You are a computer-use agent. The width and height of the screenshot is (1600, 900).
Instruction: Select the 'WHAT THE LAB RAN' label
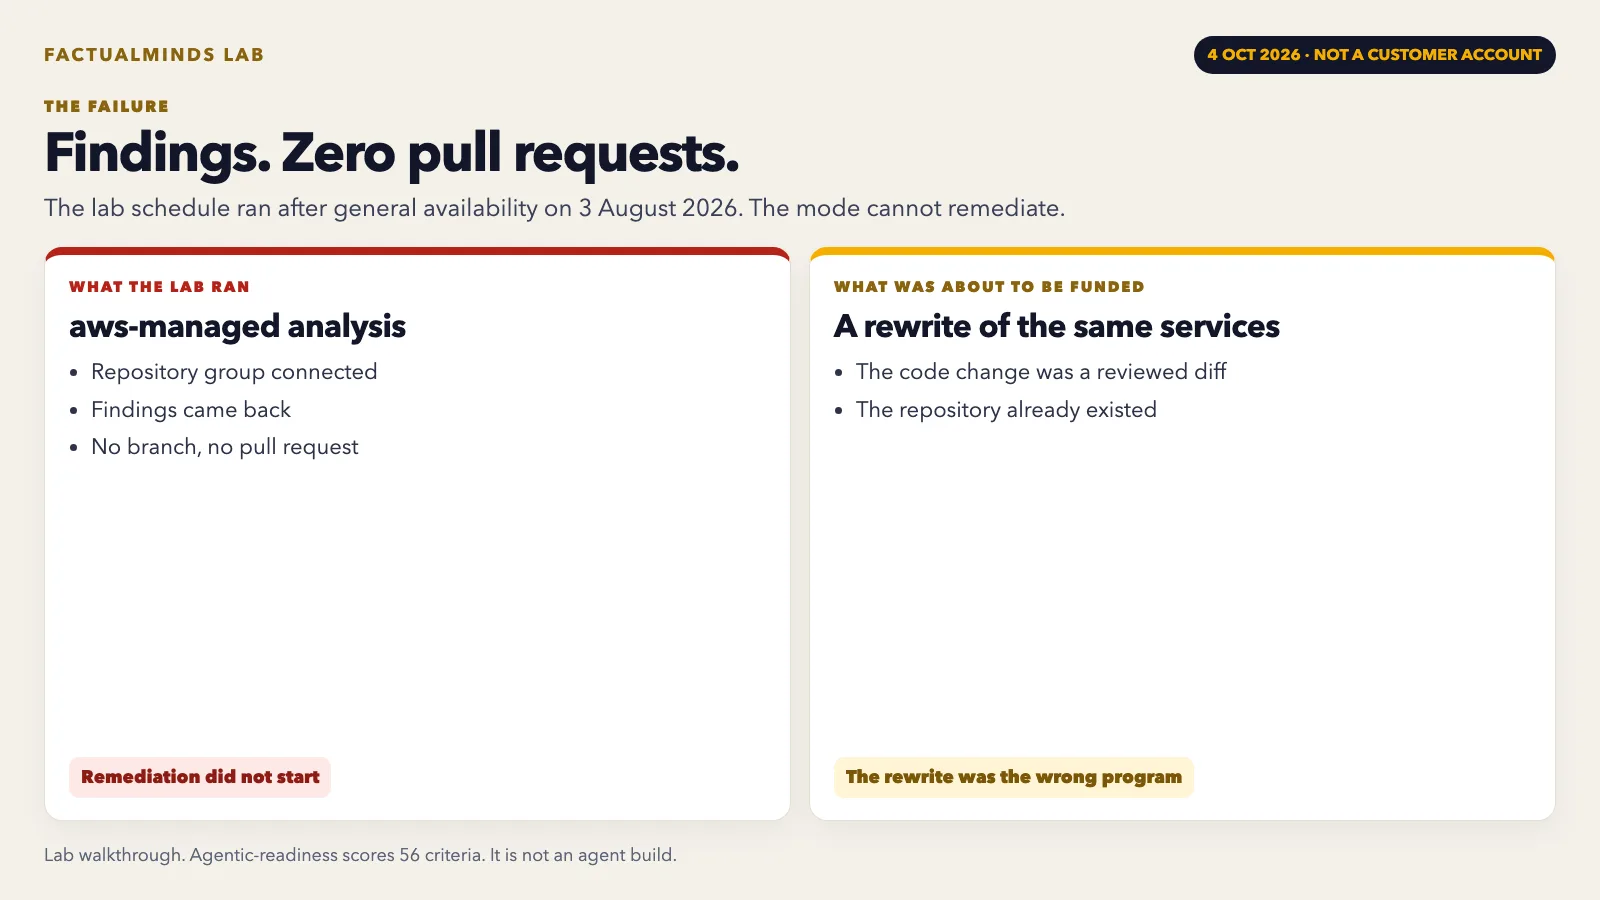[159, 287]
